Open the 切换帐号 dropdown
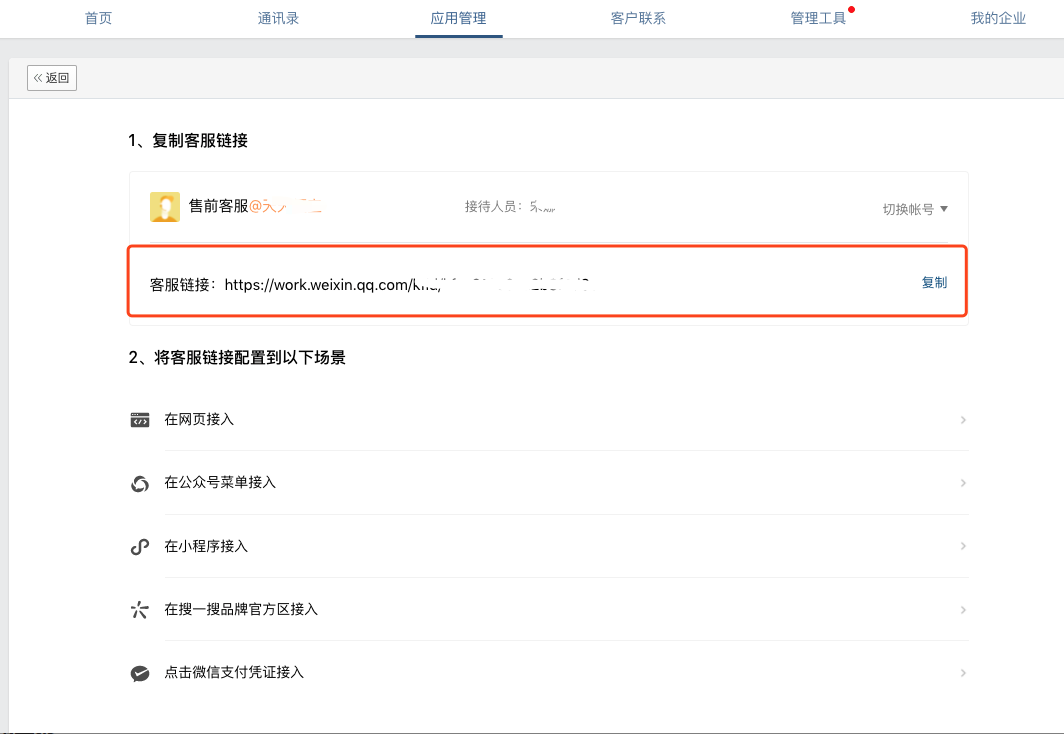The height and width of the screenshot is (734, 1064). [914, 209]
